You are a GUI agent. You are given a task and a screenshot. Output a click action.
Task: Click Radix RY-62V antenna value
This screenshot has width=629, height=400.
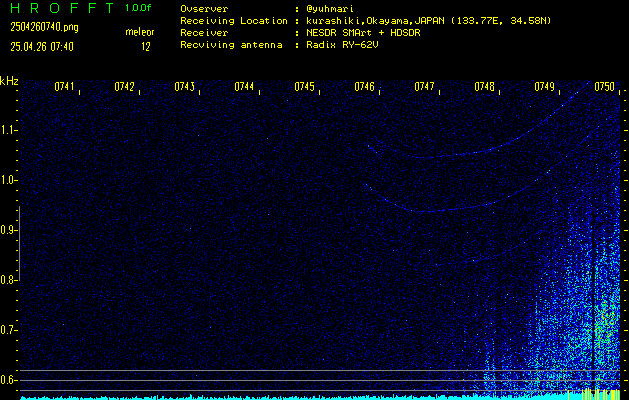click(x=342, y=45)
